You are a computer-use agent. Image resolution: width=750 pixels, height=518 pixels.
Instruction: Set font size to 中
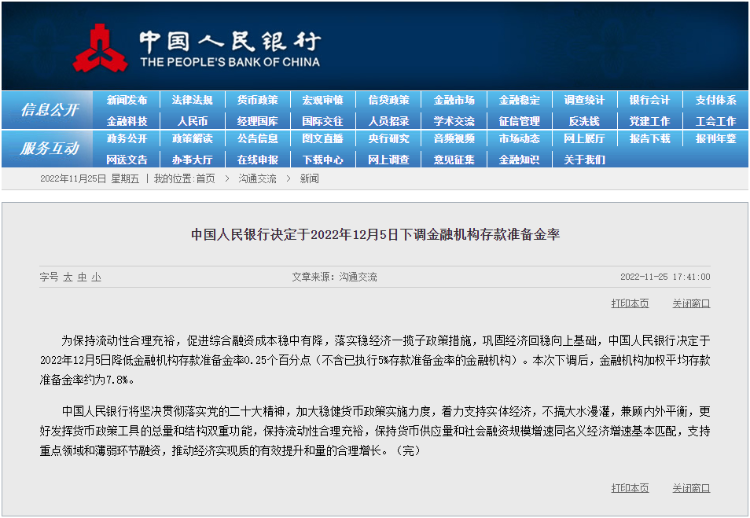(82, 277)
